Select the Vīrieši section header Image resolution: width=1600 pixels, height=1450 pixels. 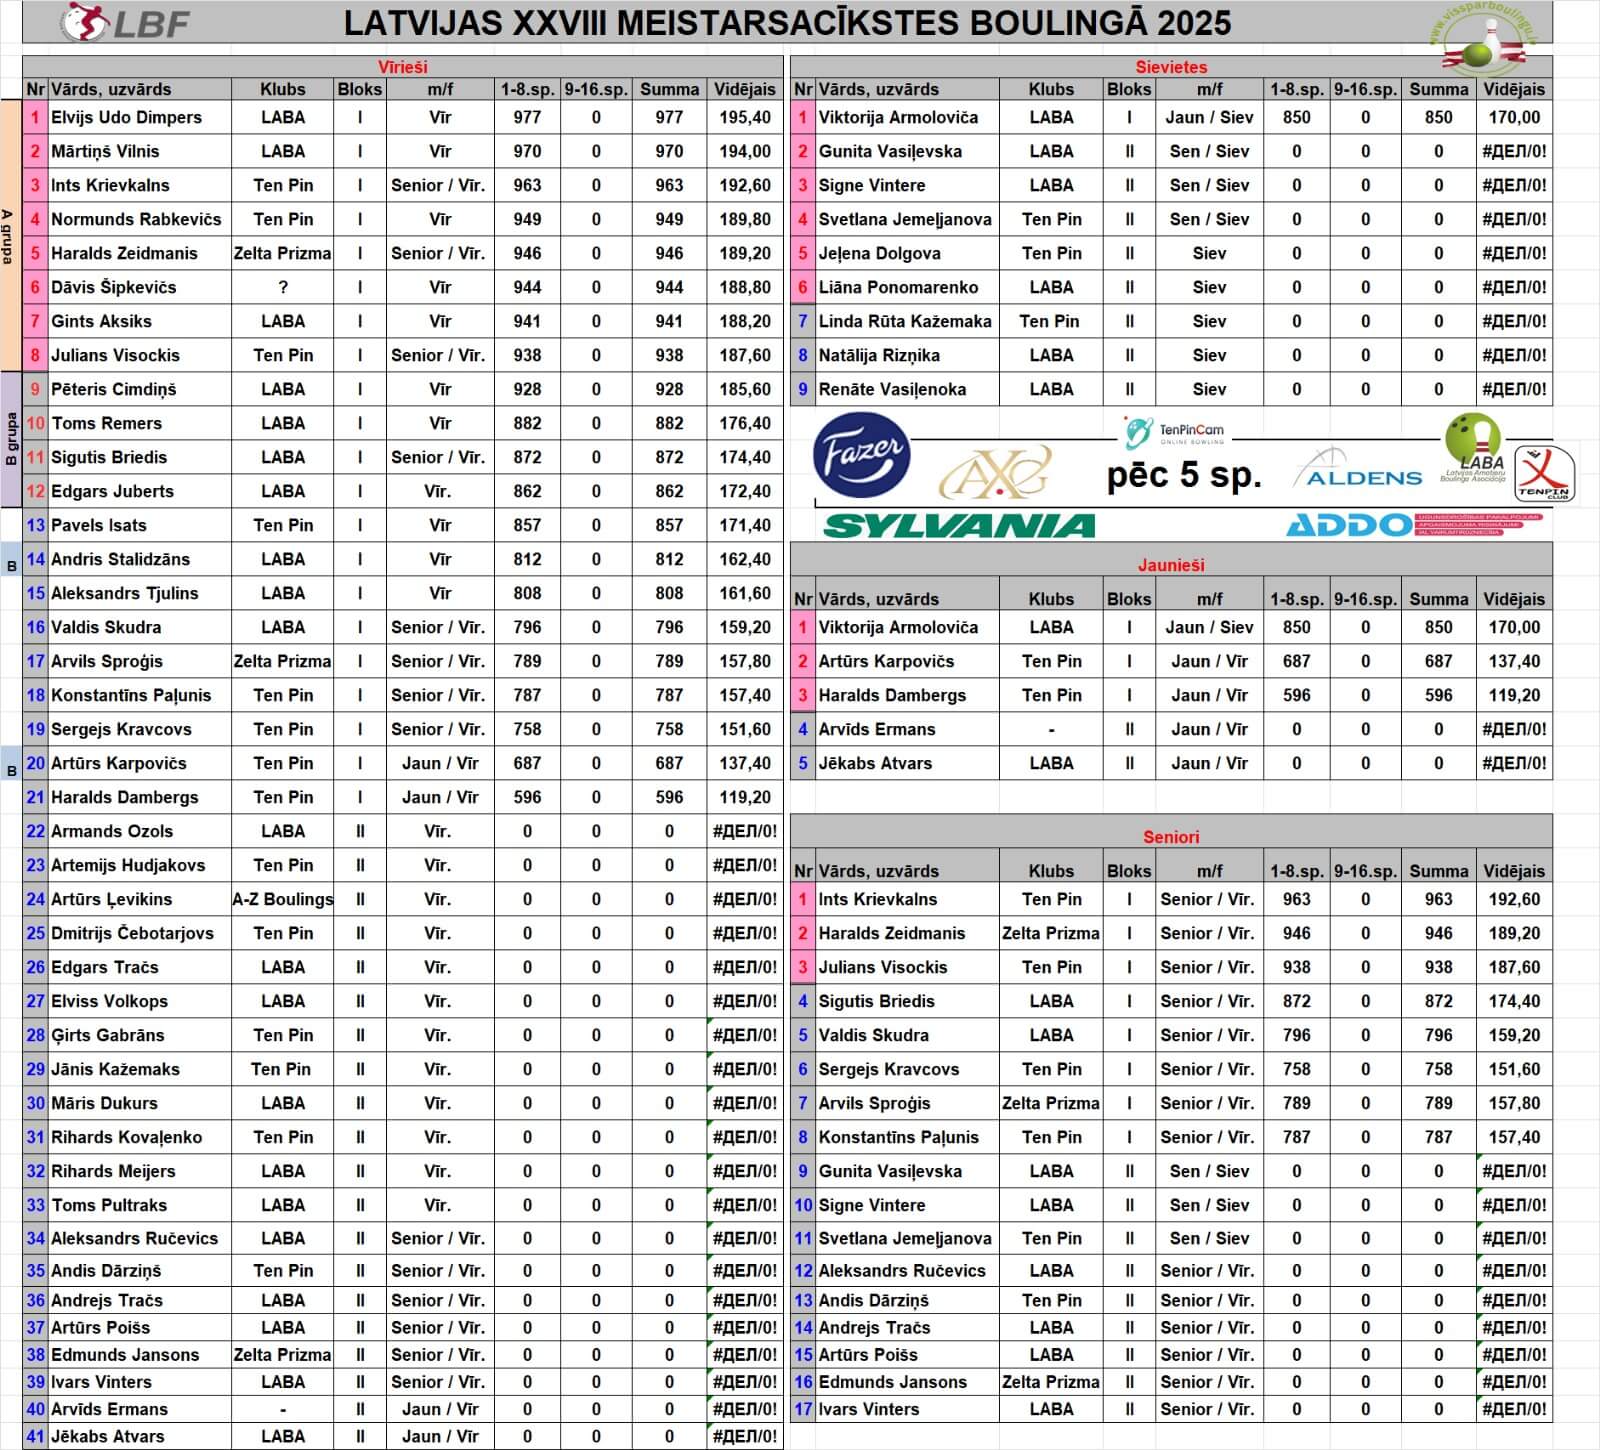pos(402,67)
